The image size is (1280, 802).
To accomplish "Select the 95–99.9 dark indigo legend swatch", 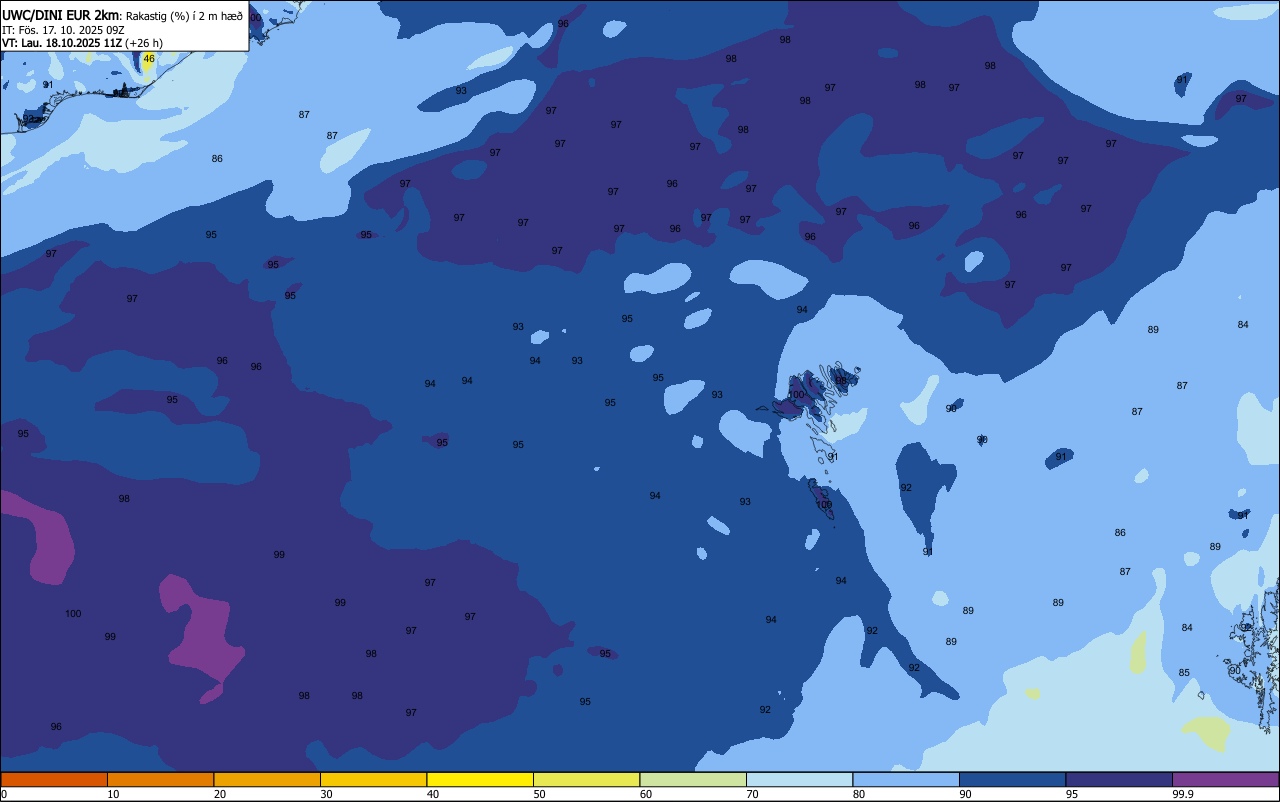I will click(x=1119, y=779).
